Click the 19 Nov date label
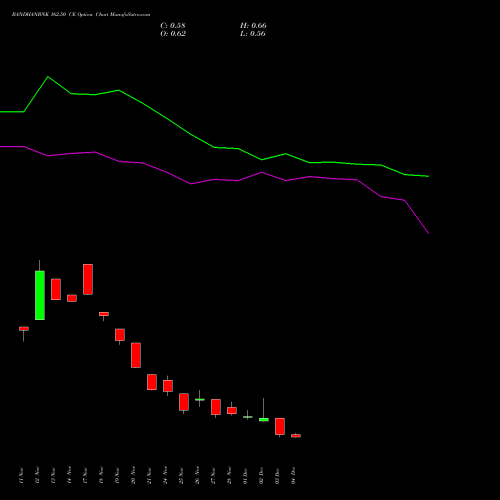This screenshot has height=500, width=500. [117, 475]
